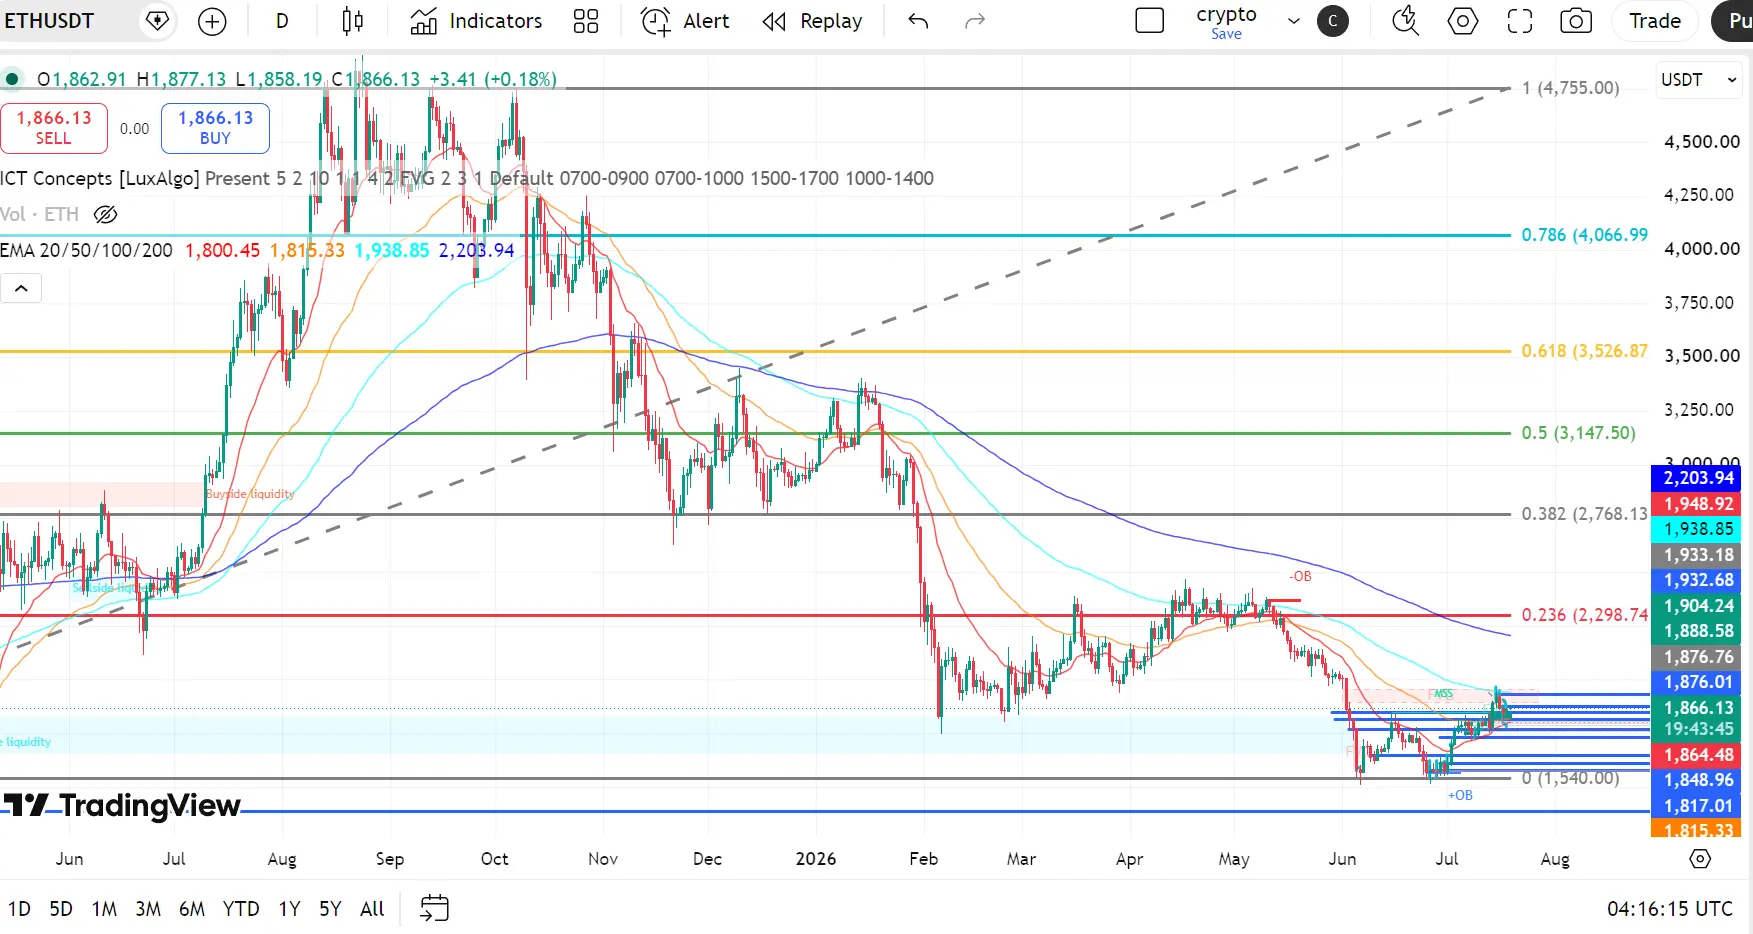The height and width of the screenshot is (934, 1753).
Task: Switch to the YTD time range
Action: point(241,909)
